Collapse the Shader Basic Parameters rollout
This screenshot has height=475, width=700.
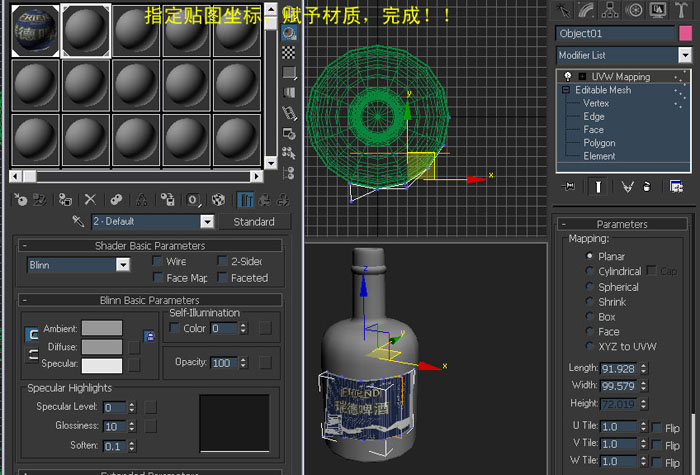coord(25,246)
